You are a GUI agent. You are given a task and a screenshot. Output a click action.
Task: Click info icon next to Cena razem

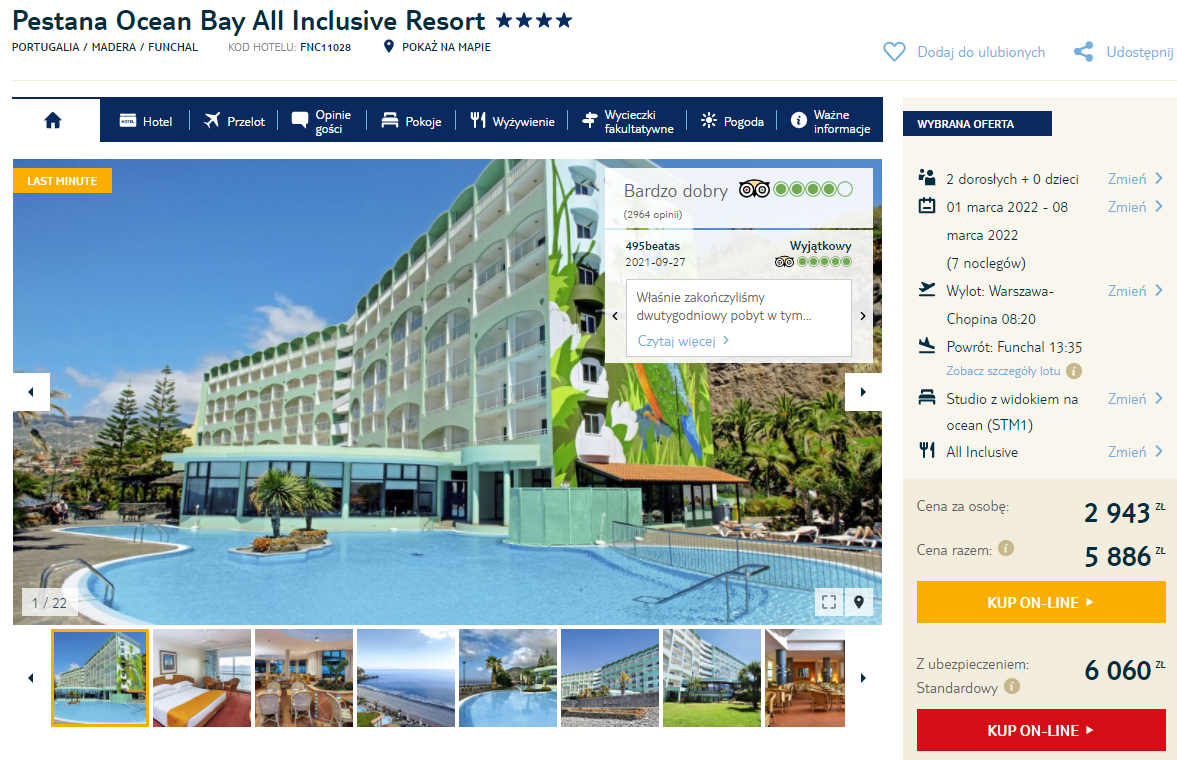1006,548
